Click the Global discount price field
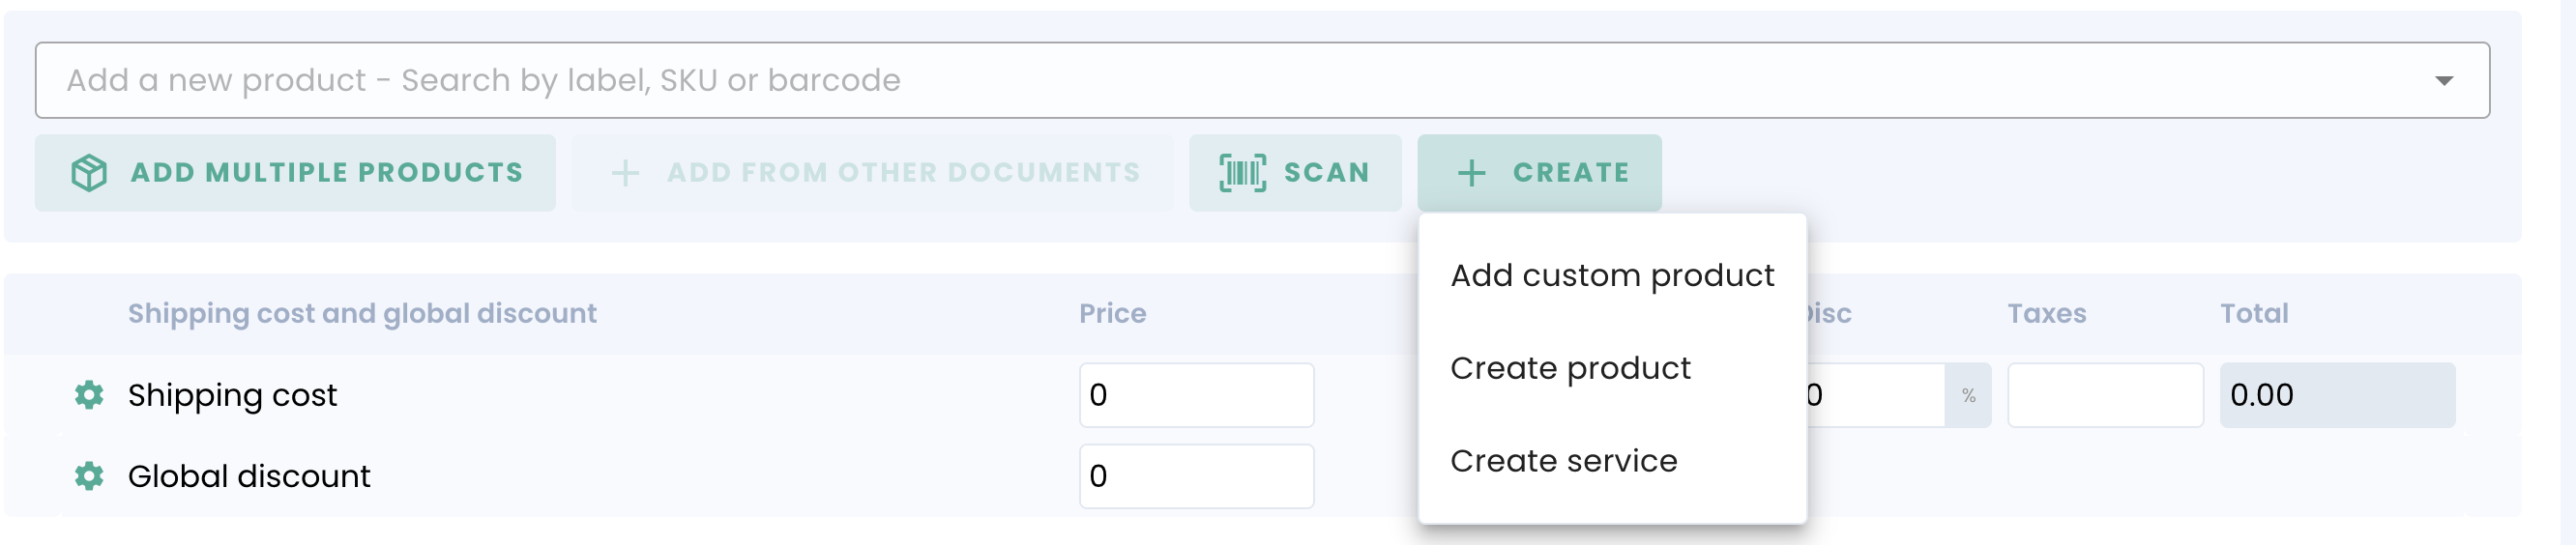 (x=1196, y=476)
